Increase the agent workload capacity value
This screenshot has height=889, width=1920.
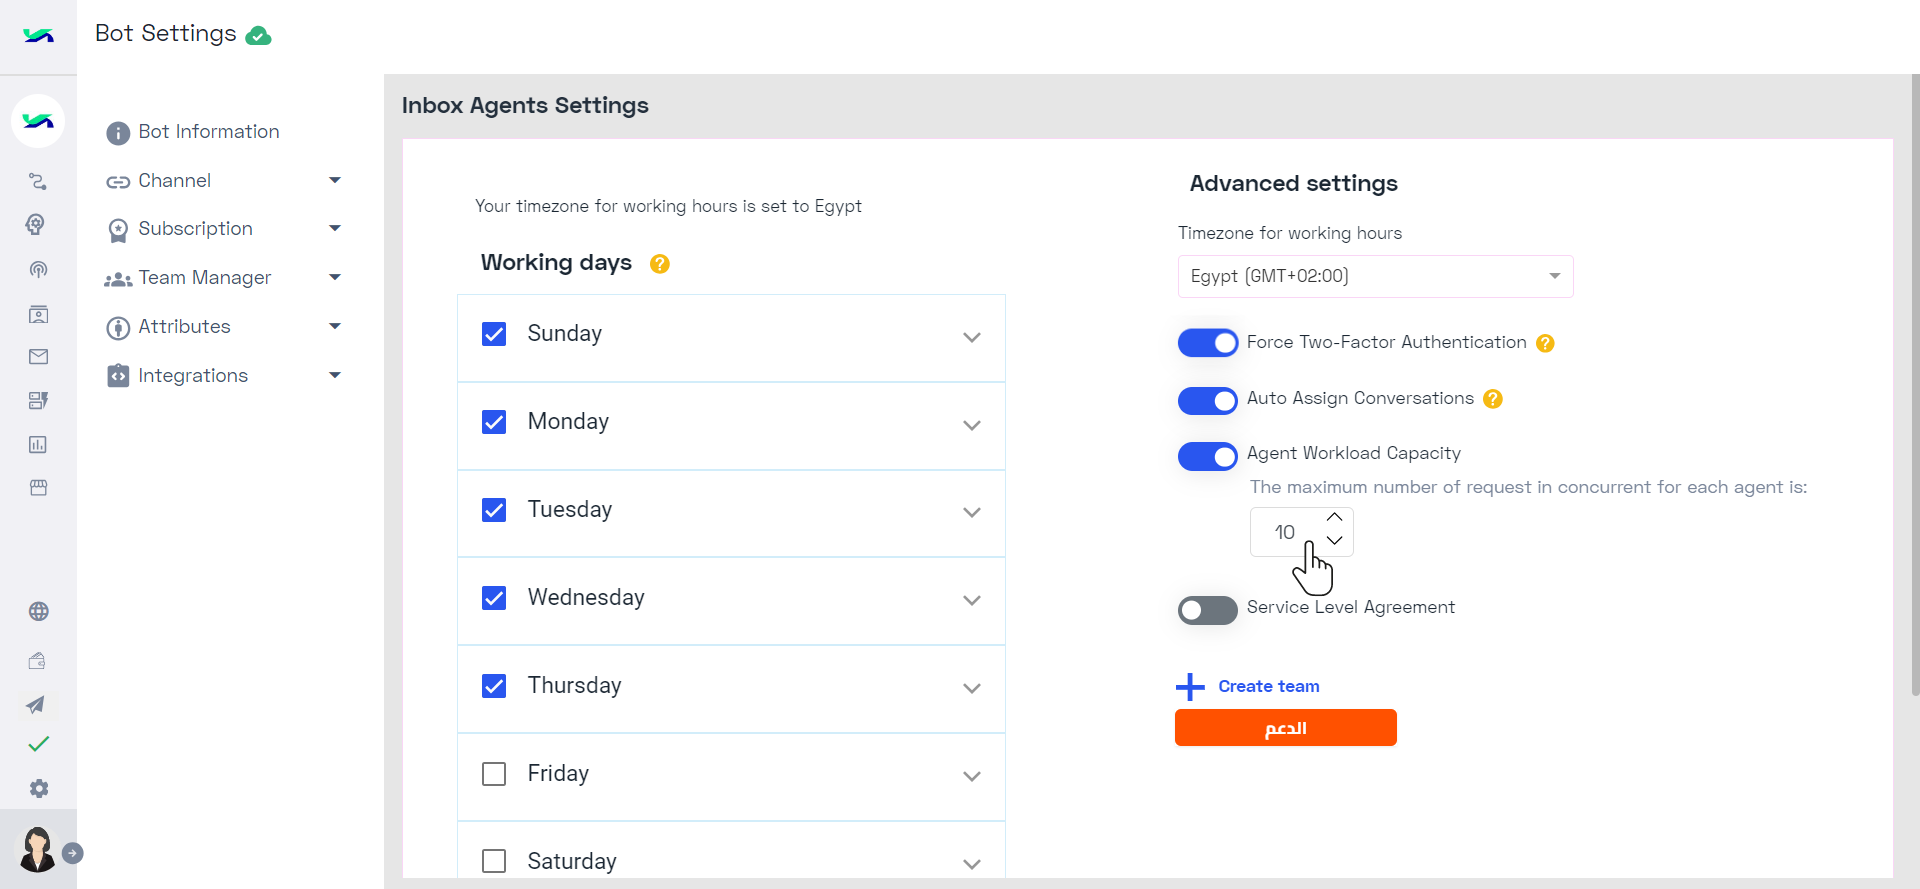(x=1334, y=517)
